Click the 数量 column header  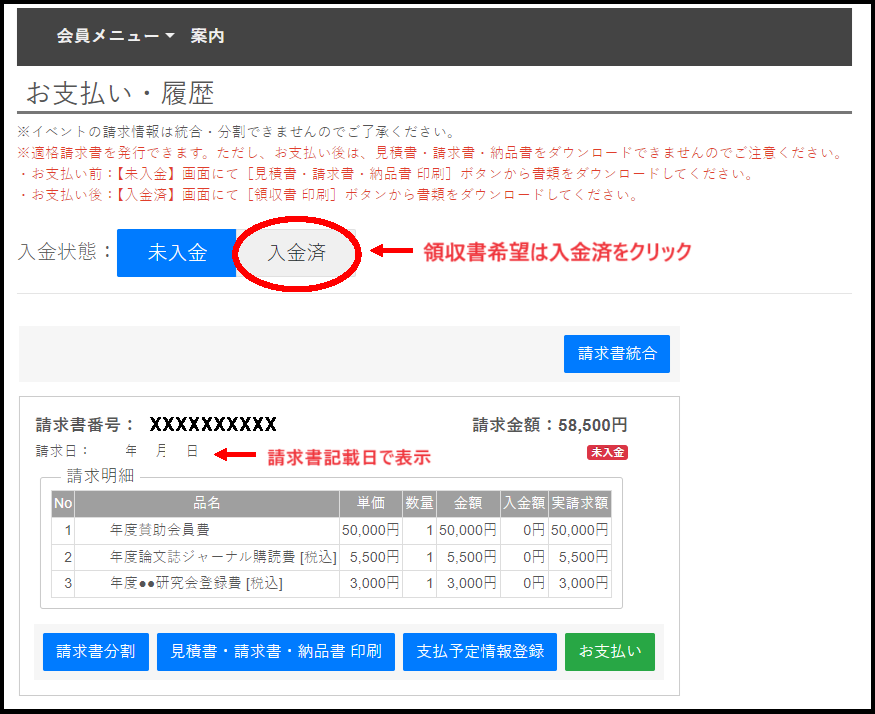[x=419, y=503]
